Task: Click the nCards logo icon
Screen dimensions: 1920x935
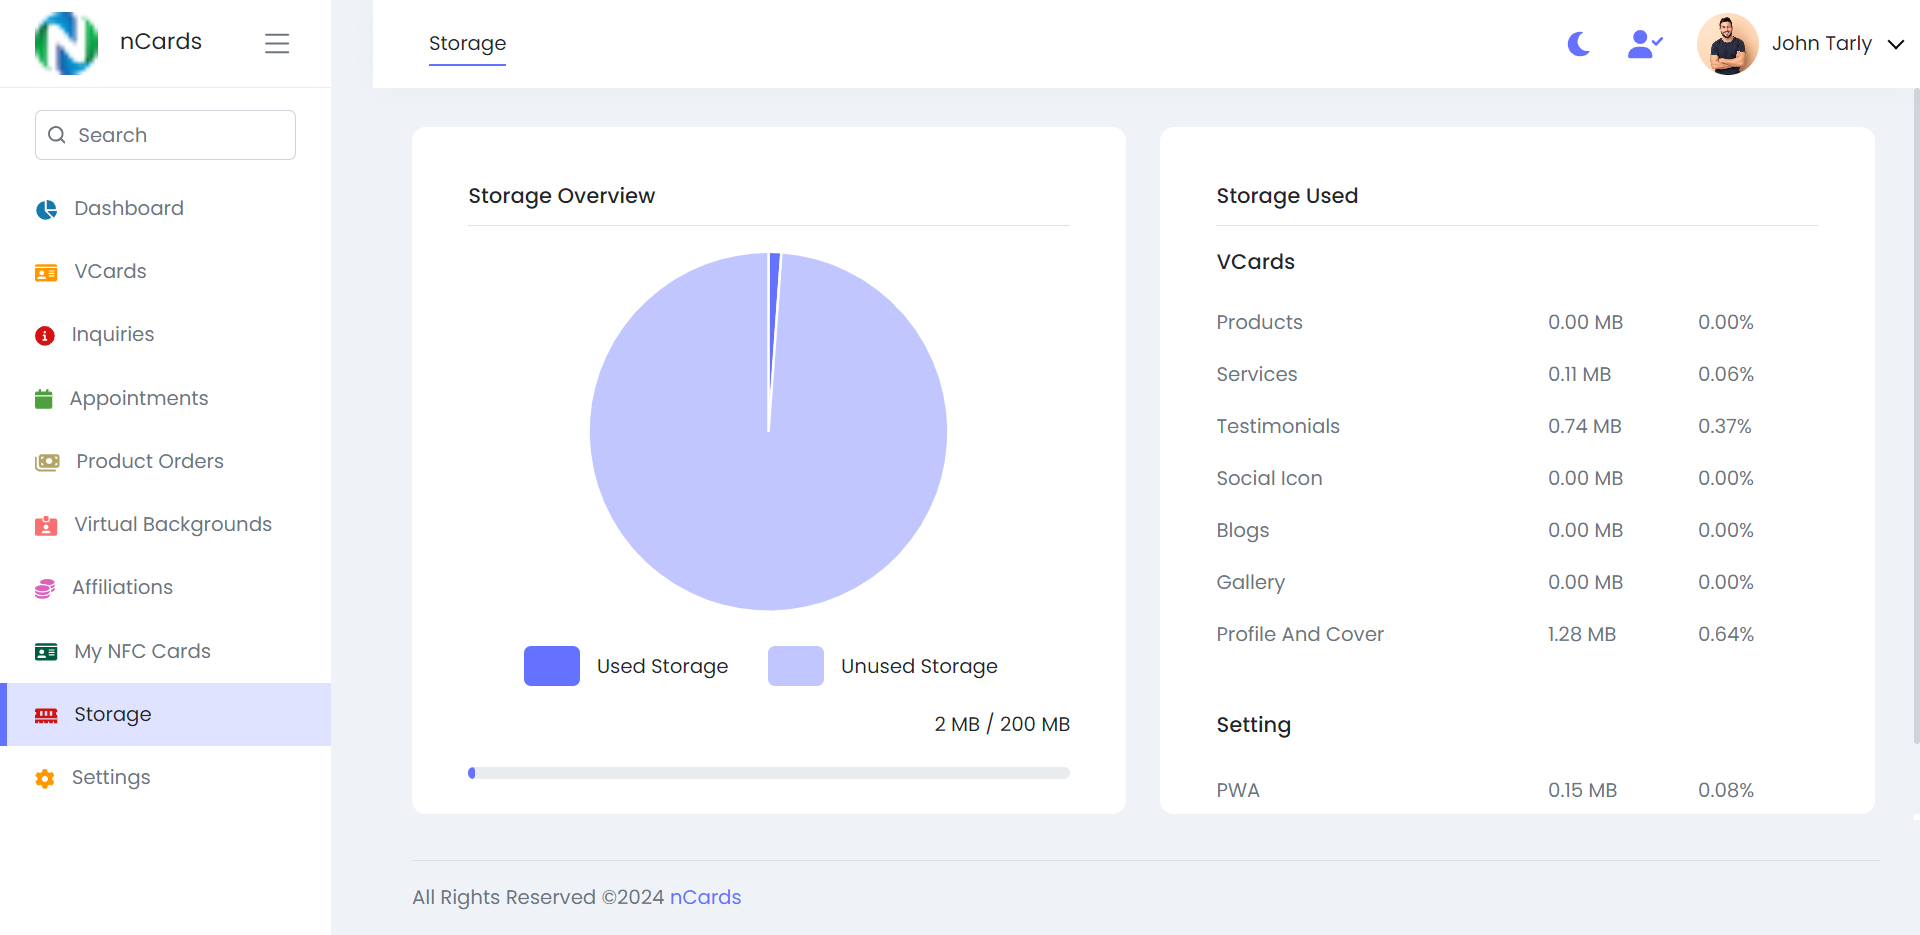Action: [66, 43]
